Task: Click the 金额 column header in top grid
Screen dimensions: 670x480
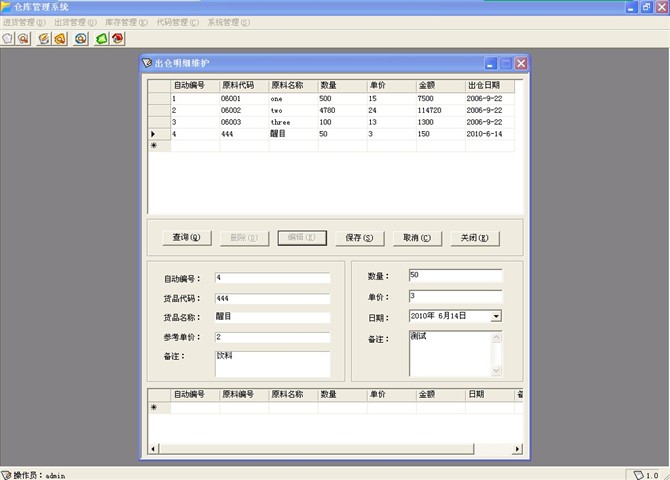Action: tap(441, 85)
